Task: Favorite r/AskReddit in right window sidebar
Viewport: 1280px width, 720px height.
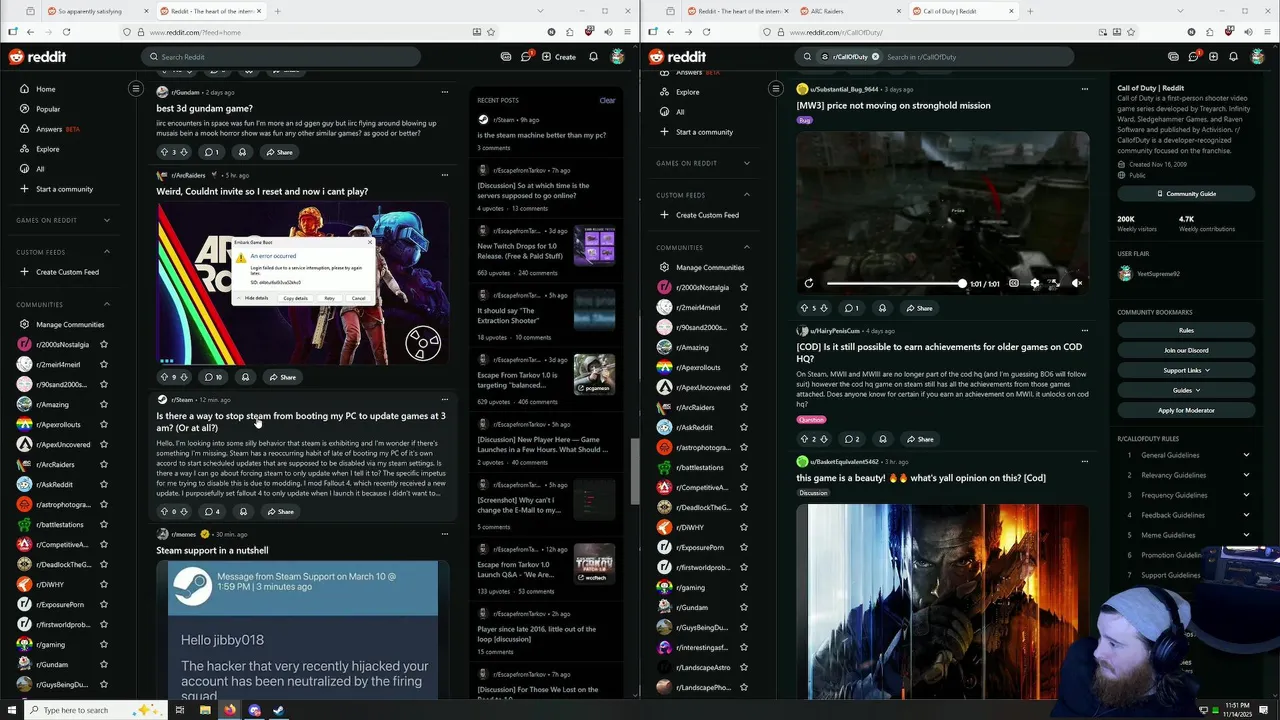Action: coord(744,427)
